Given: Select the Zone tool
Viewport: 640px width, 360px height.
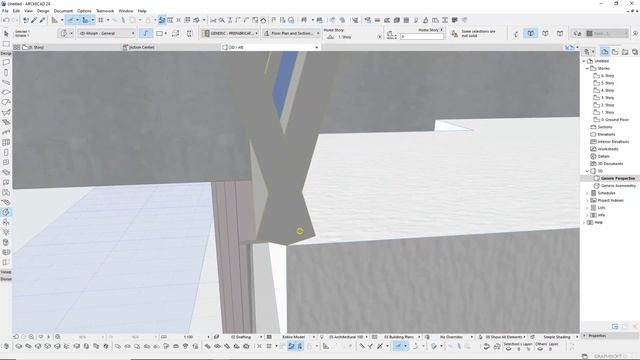Looking at the screenshot, I should coord(6,192).
